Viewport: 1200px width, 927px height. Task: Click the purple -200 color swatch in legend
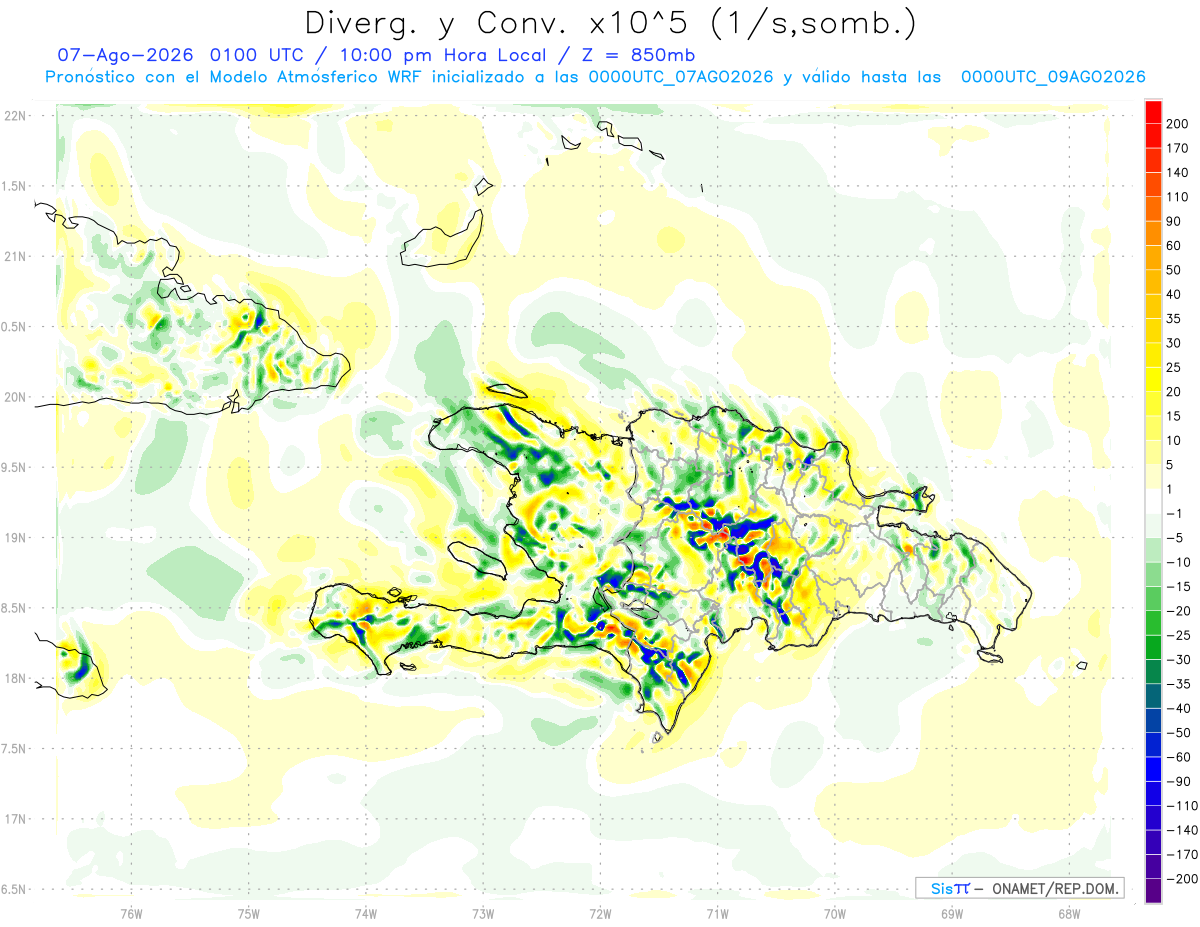(1153, 891)
